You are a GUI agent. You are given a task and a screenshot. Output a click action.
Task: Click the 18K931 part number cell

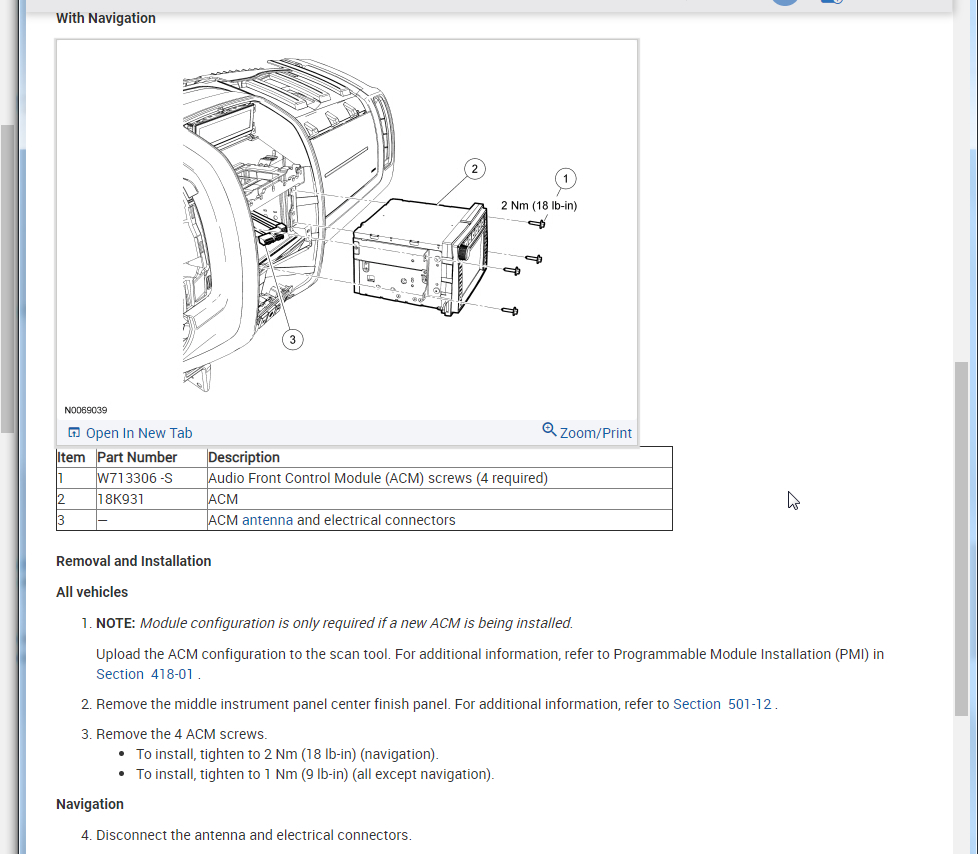[122, 499]
